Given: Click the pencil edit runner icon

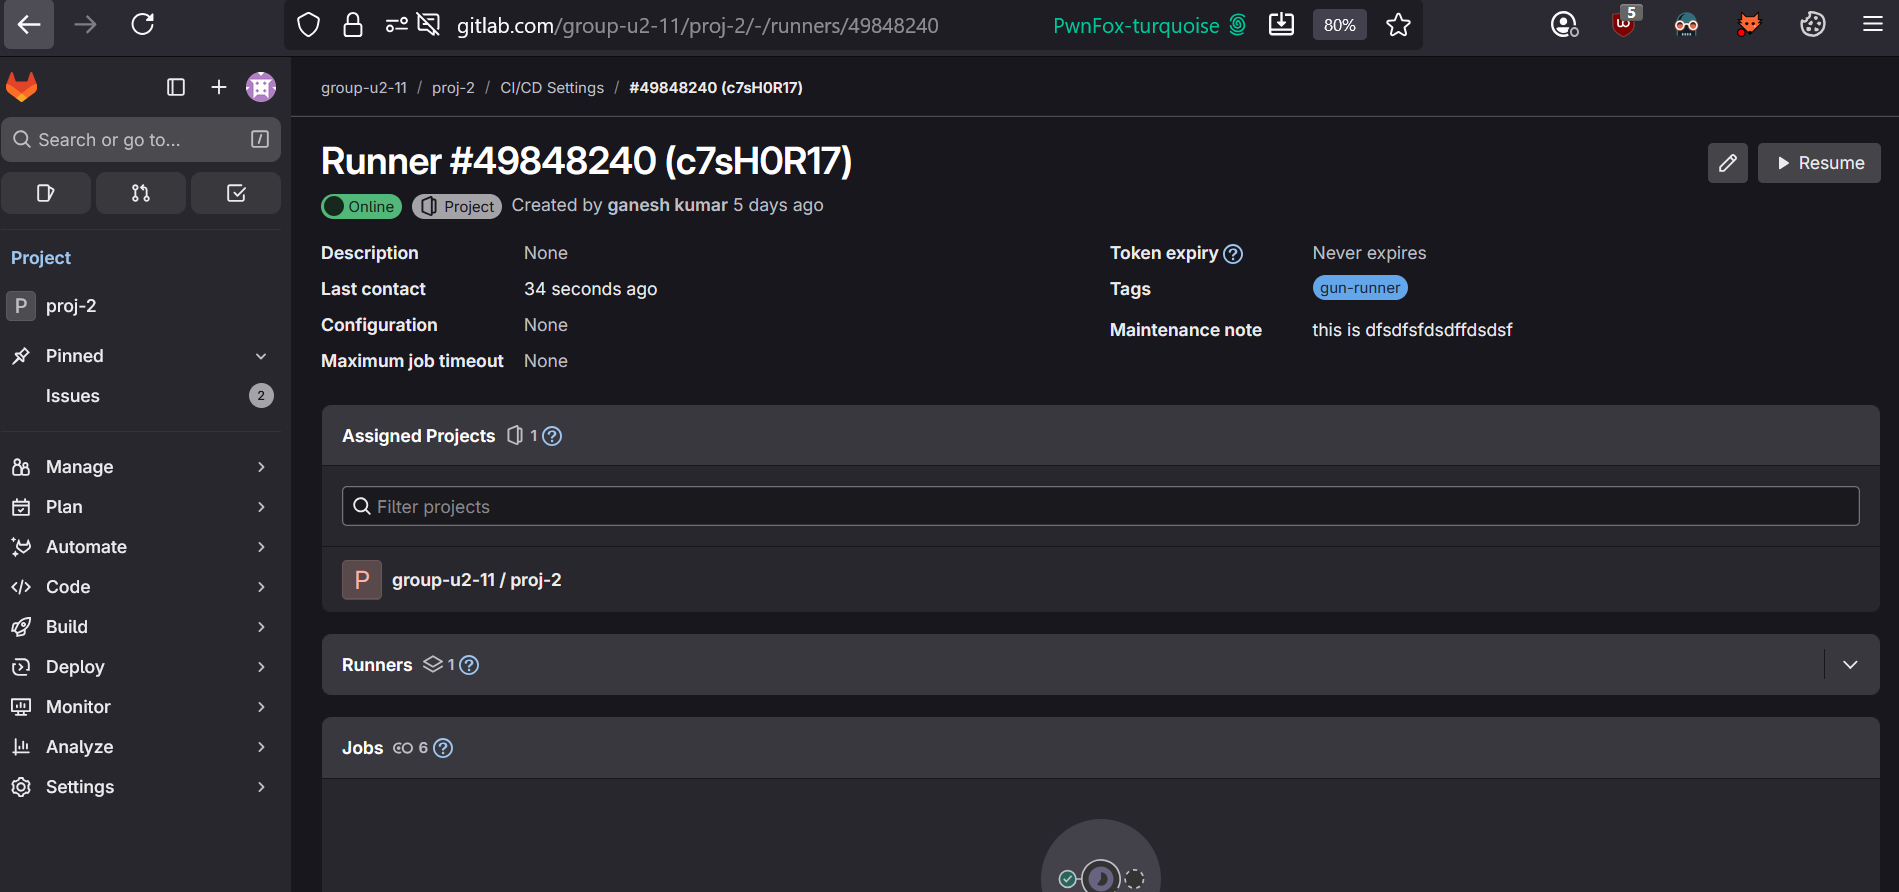Looking at the screenshot, I should click(1727, 163).
